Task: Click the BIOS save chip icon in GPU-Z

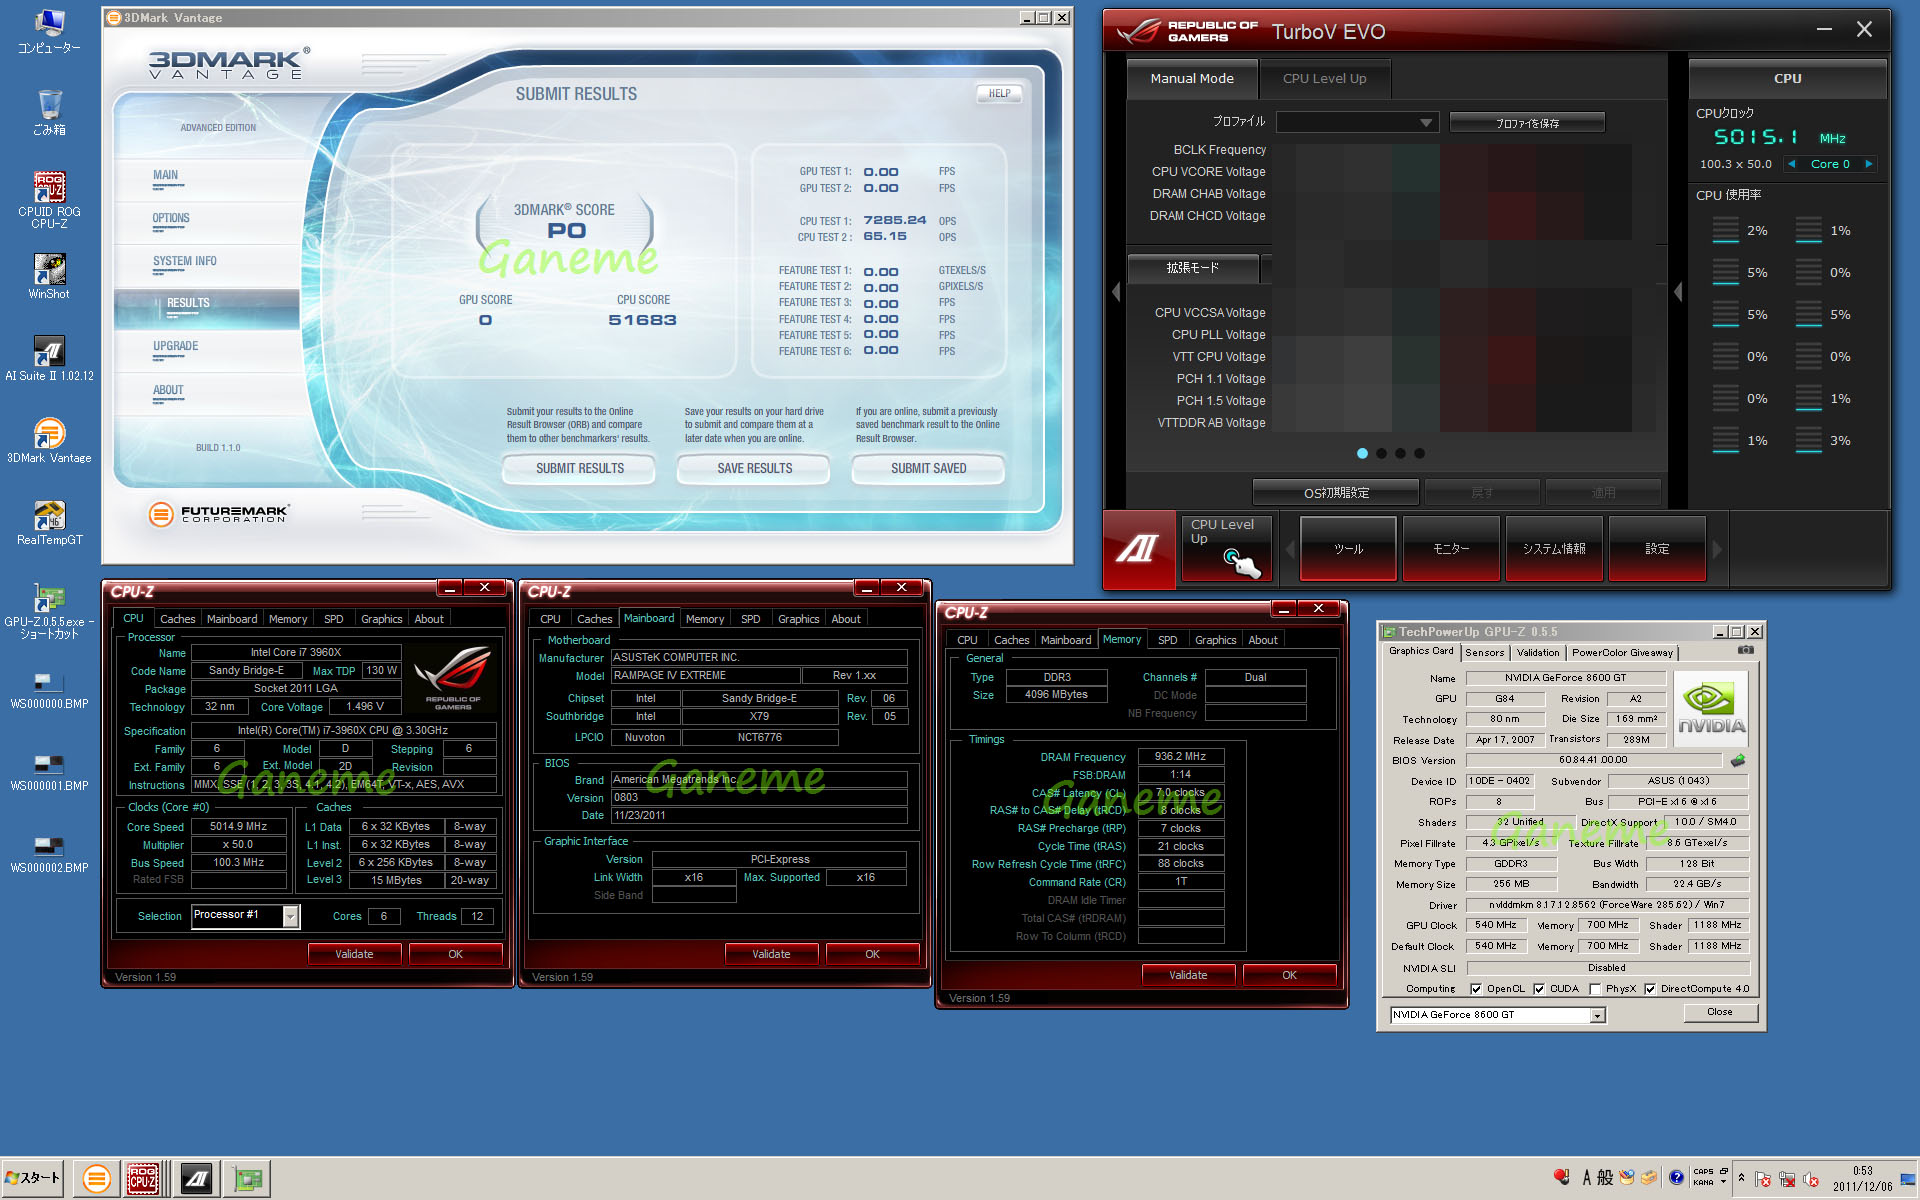Action: click(x=1738, y=760)
